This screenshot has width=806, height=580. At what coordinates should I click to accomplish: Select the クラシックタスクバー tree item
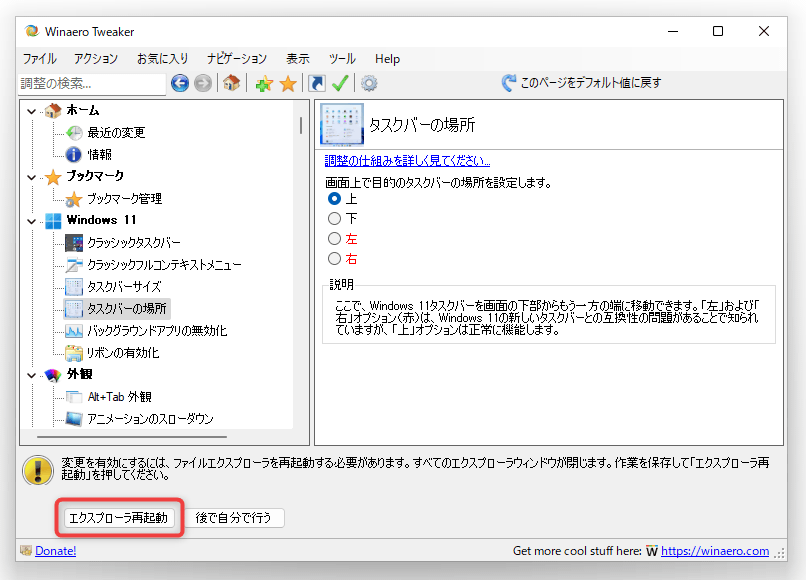(x=134, y=243)
